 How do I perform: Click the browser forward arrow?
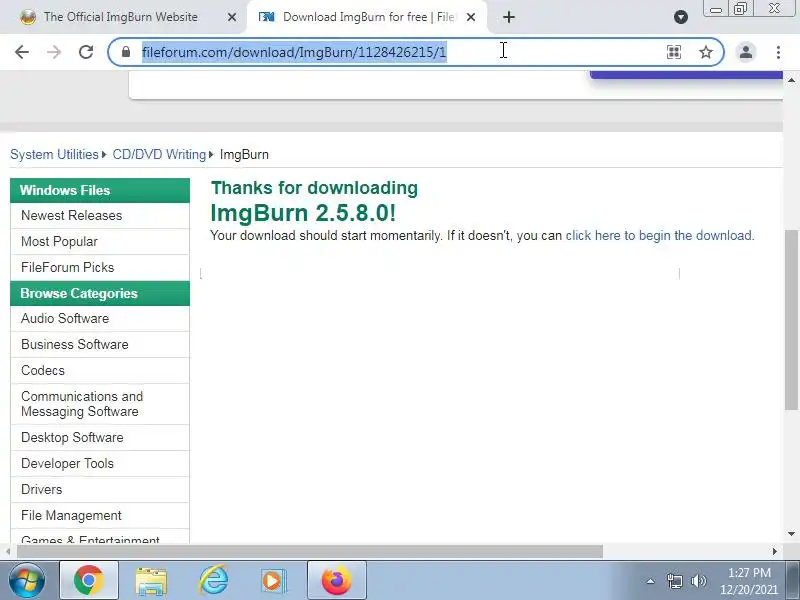(x=54, y=52)
